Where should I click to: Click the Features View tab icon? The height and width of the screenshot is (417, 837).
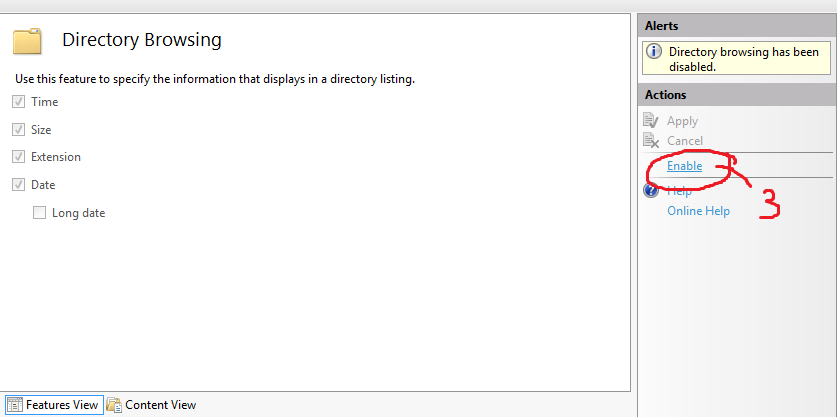15,405
